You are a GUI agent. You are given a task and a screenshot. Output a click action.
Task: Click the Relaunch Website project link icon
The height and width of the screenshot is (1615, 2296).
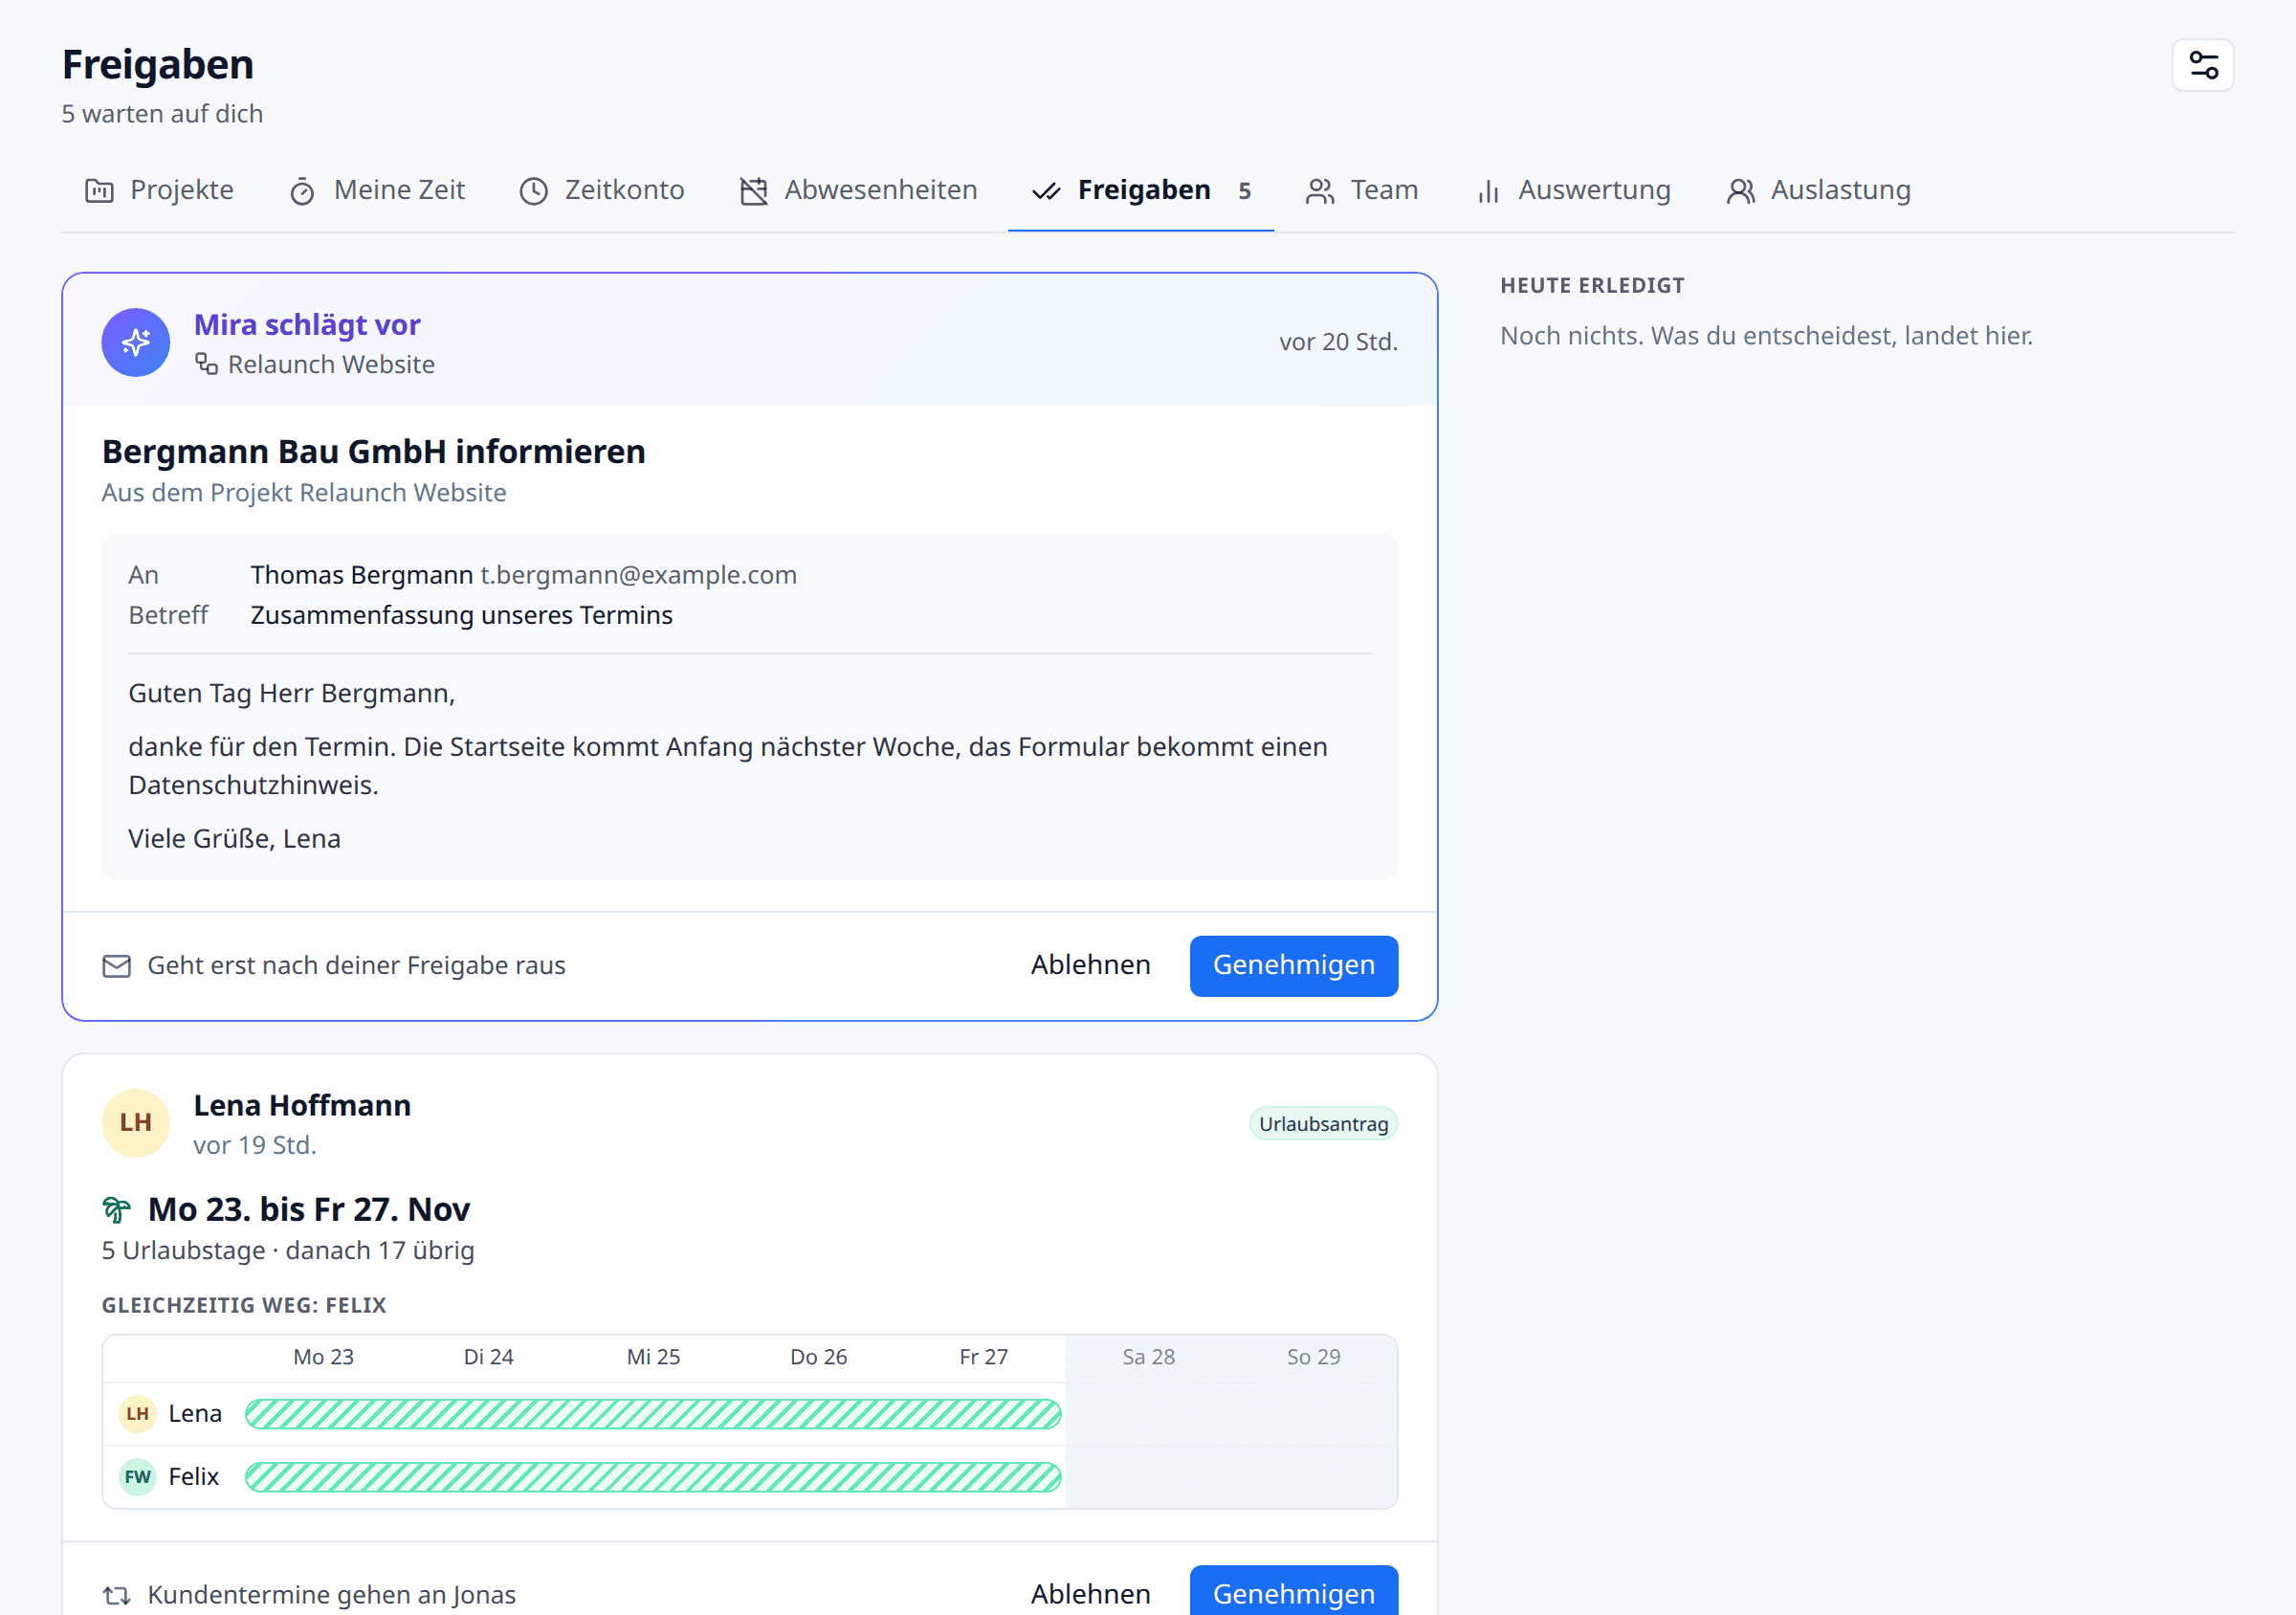click(x=206, y=364)
